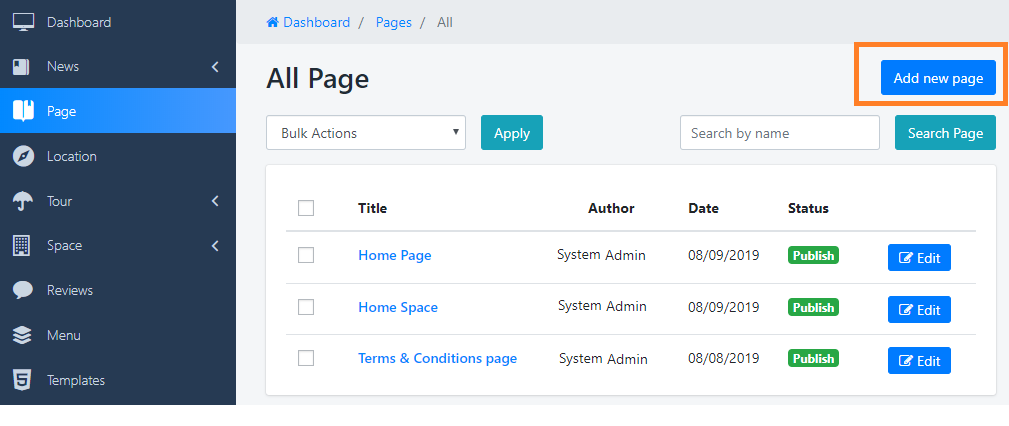Edit the Home Space page
The width and height of the screenshot is (1009, 426).
tap(919, 309)
